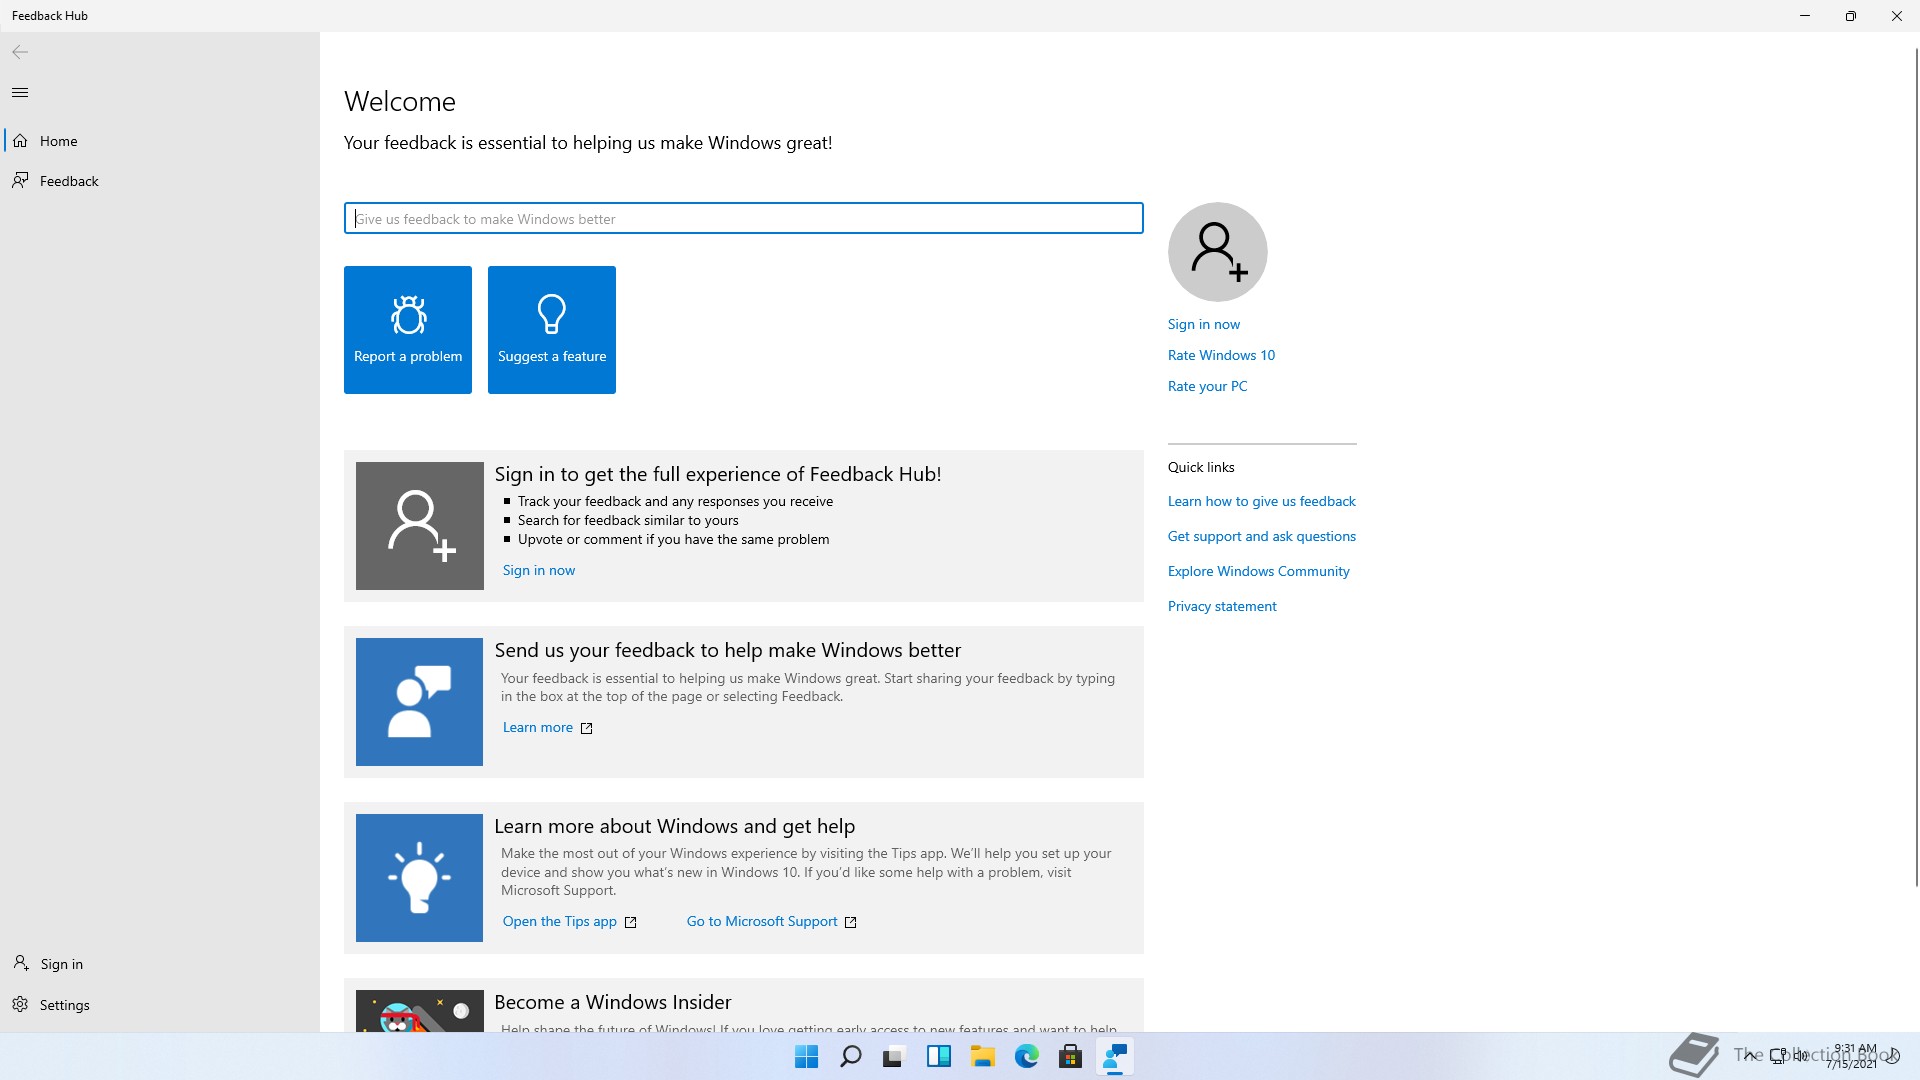Select Home in the navigation pane
Screen dimensions: 1920x1080
(x=58, y=141)
